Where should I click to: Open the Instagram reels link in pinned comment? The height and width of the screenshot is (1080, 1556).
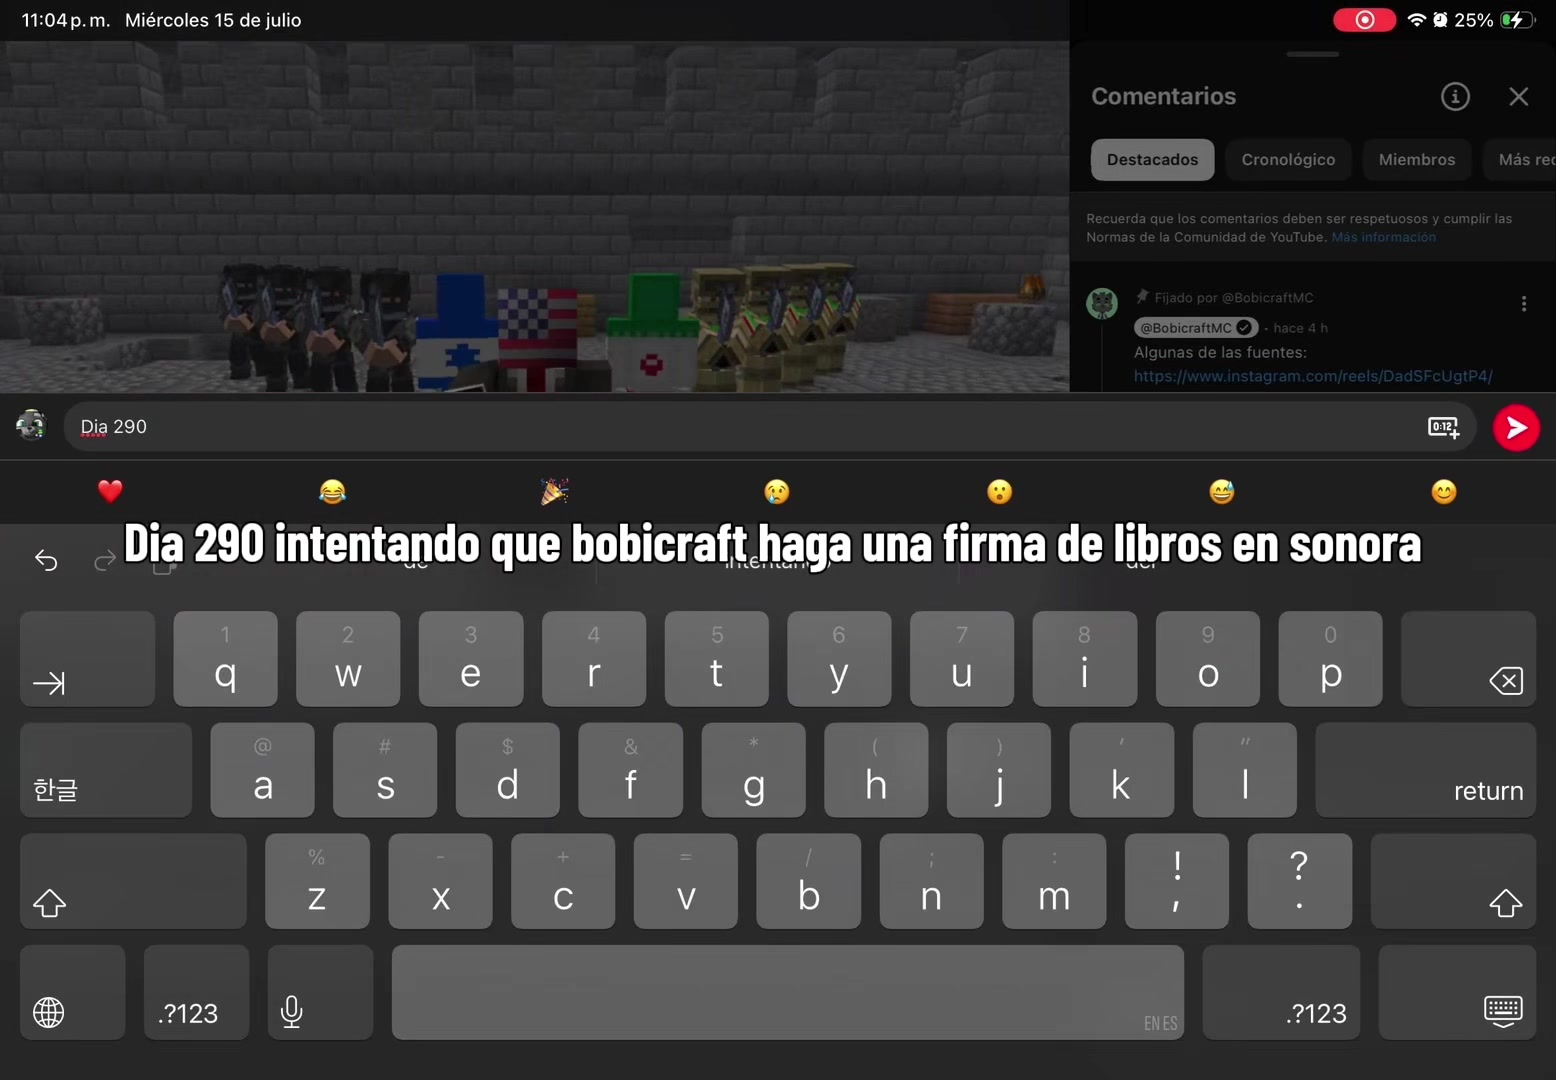[1313, 376]
